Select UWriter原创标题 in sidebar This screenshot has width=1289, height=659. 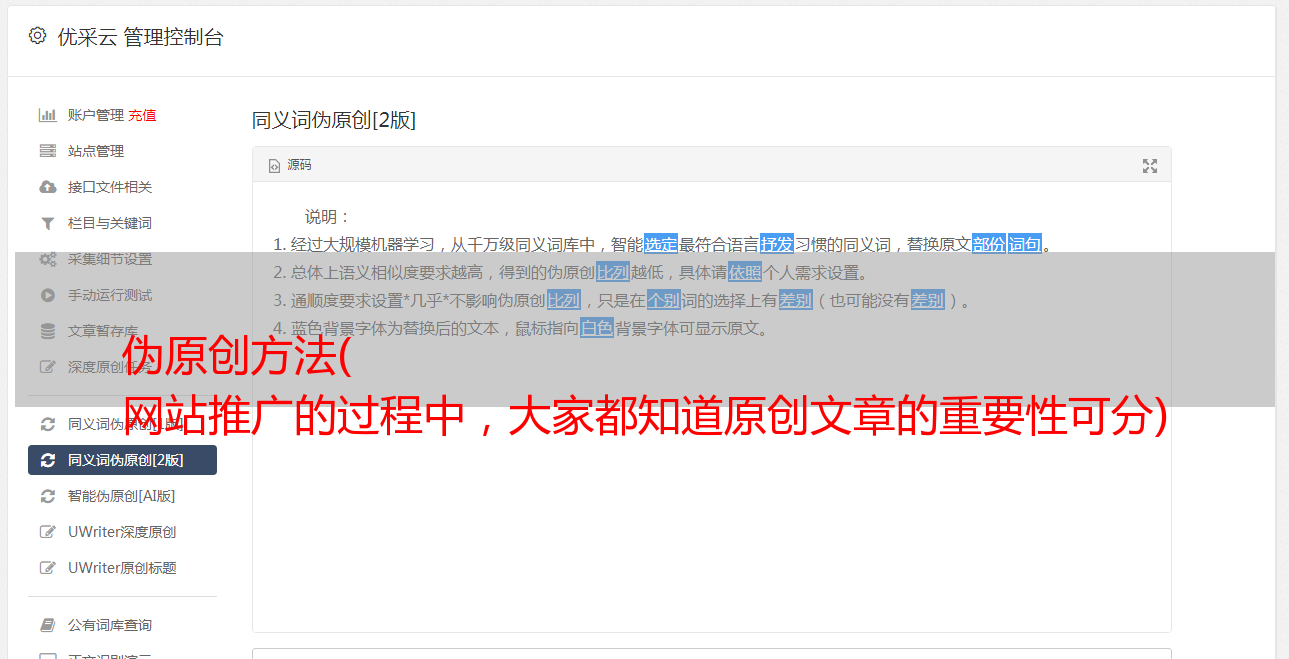point(122,568)
